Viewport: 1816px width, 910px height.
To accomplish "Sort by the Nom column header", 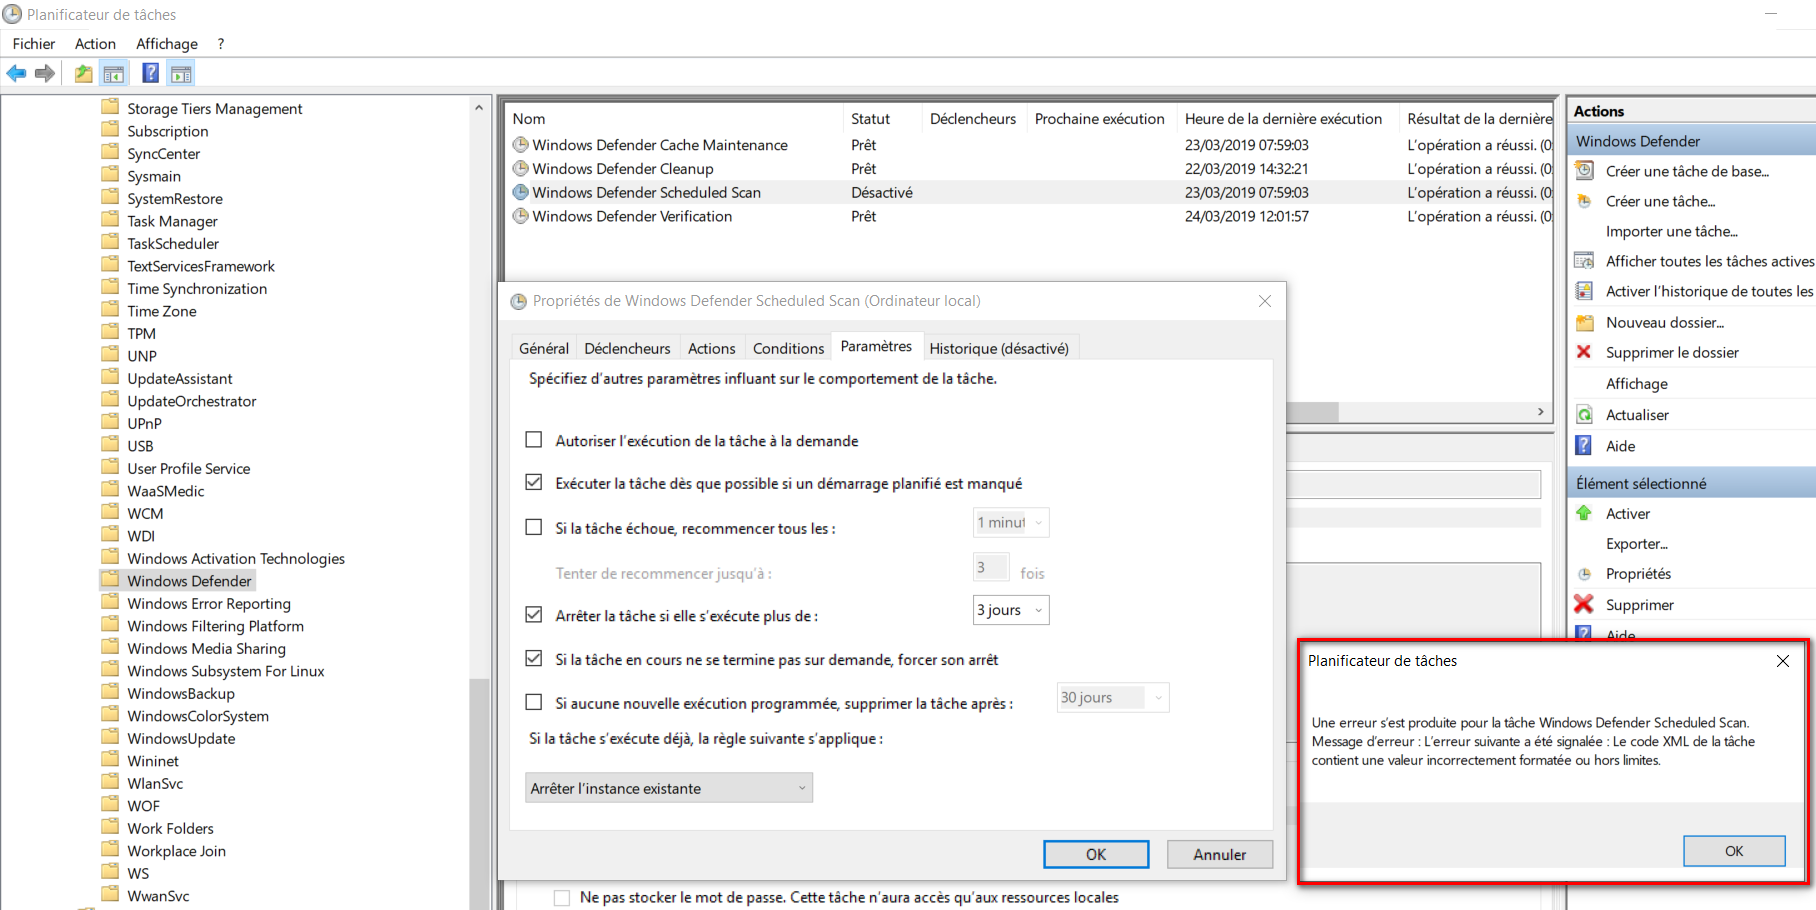I will tap(675, 119).
